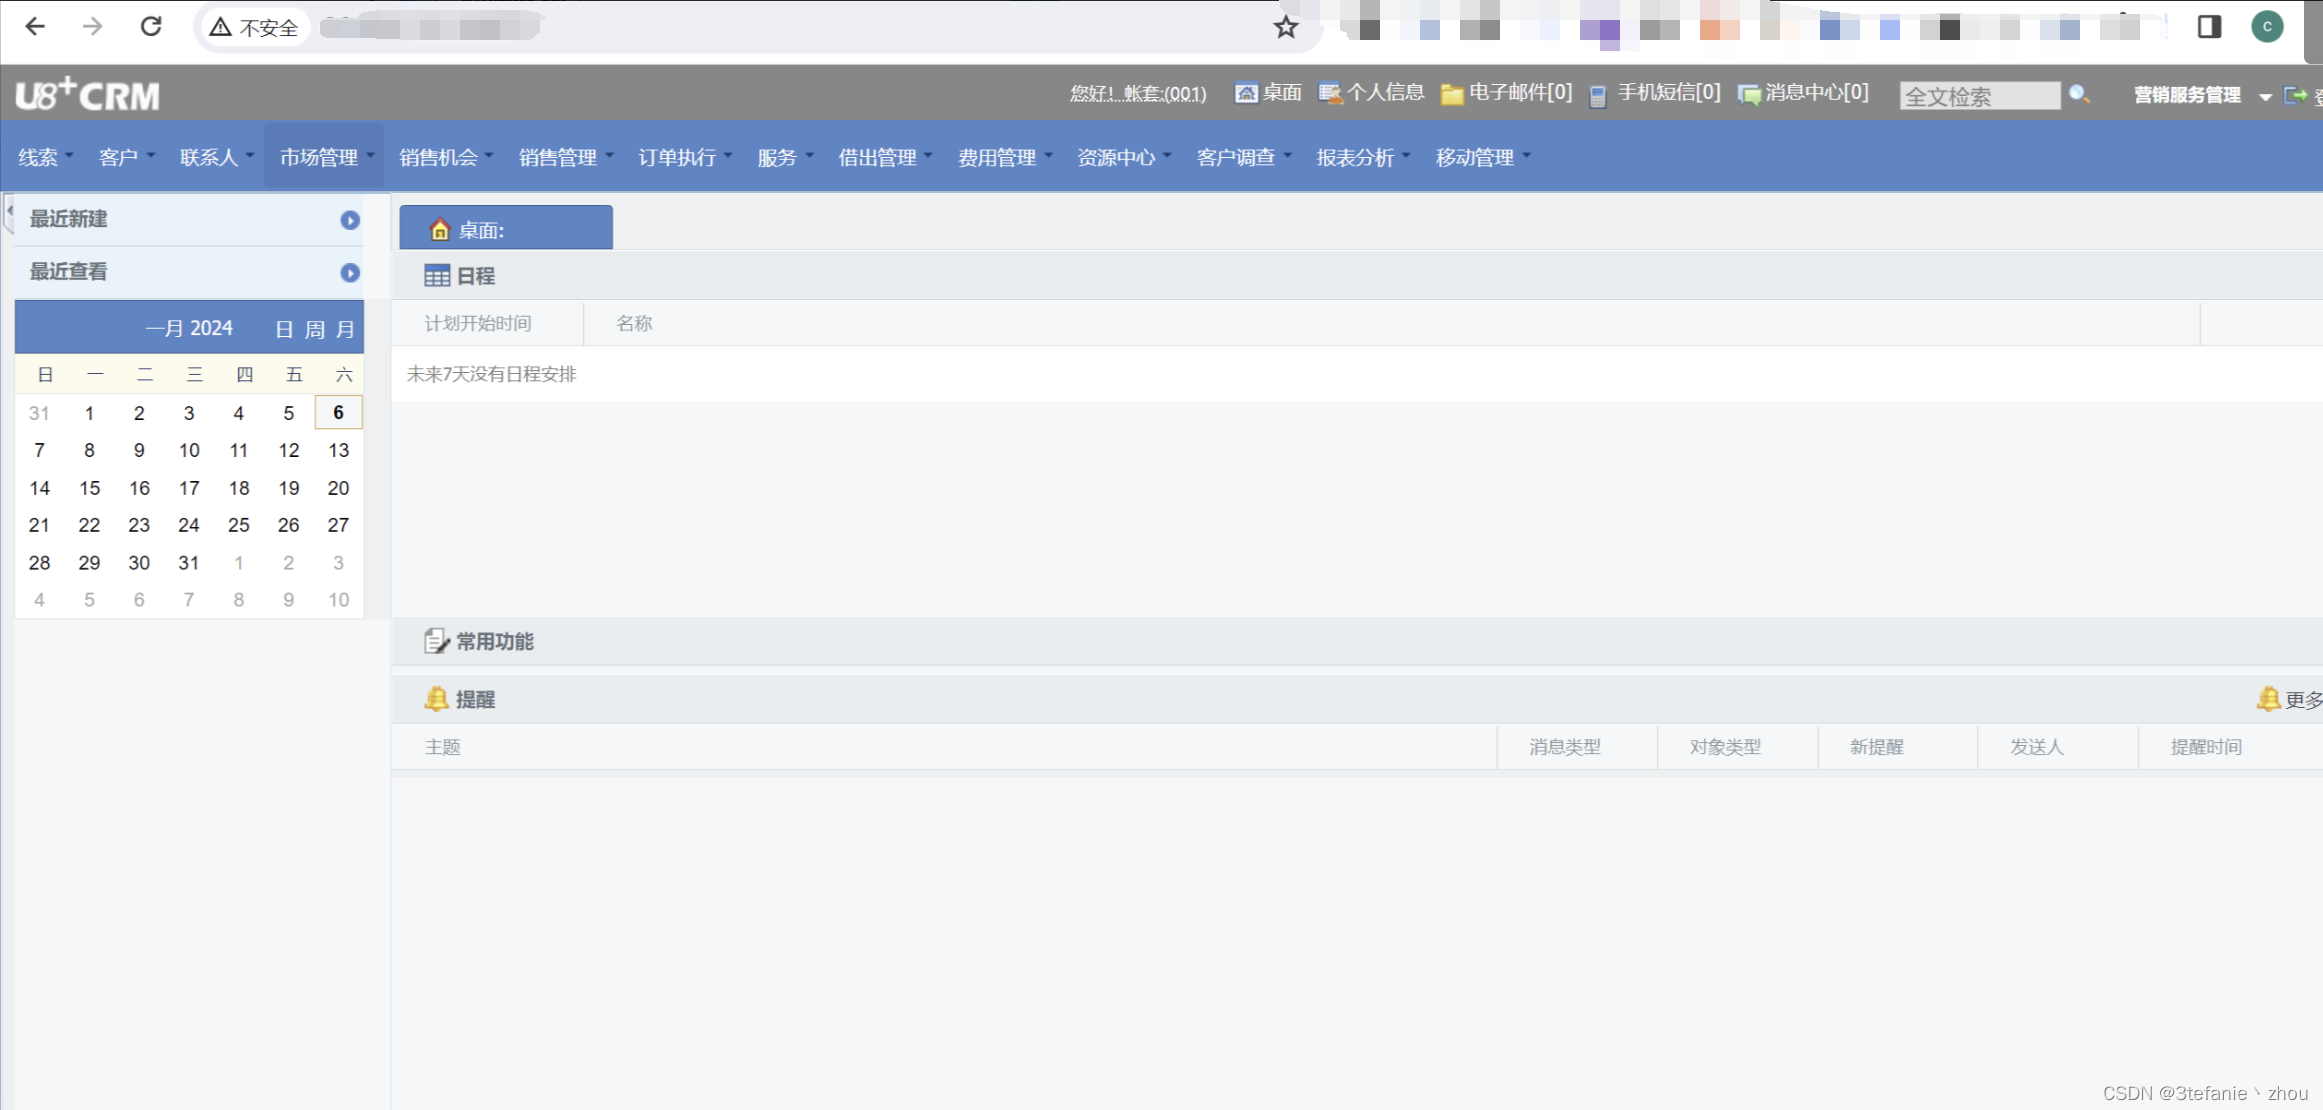Click the 日程 calendar grid icon
2323x1110 pixels.
[x=437, y=276]
